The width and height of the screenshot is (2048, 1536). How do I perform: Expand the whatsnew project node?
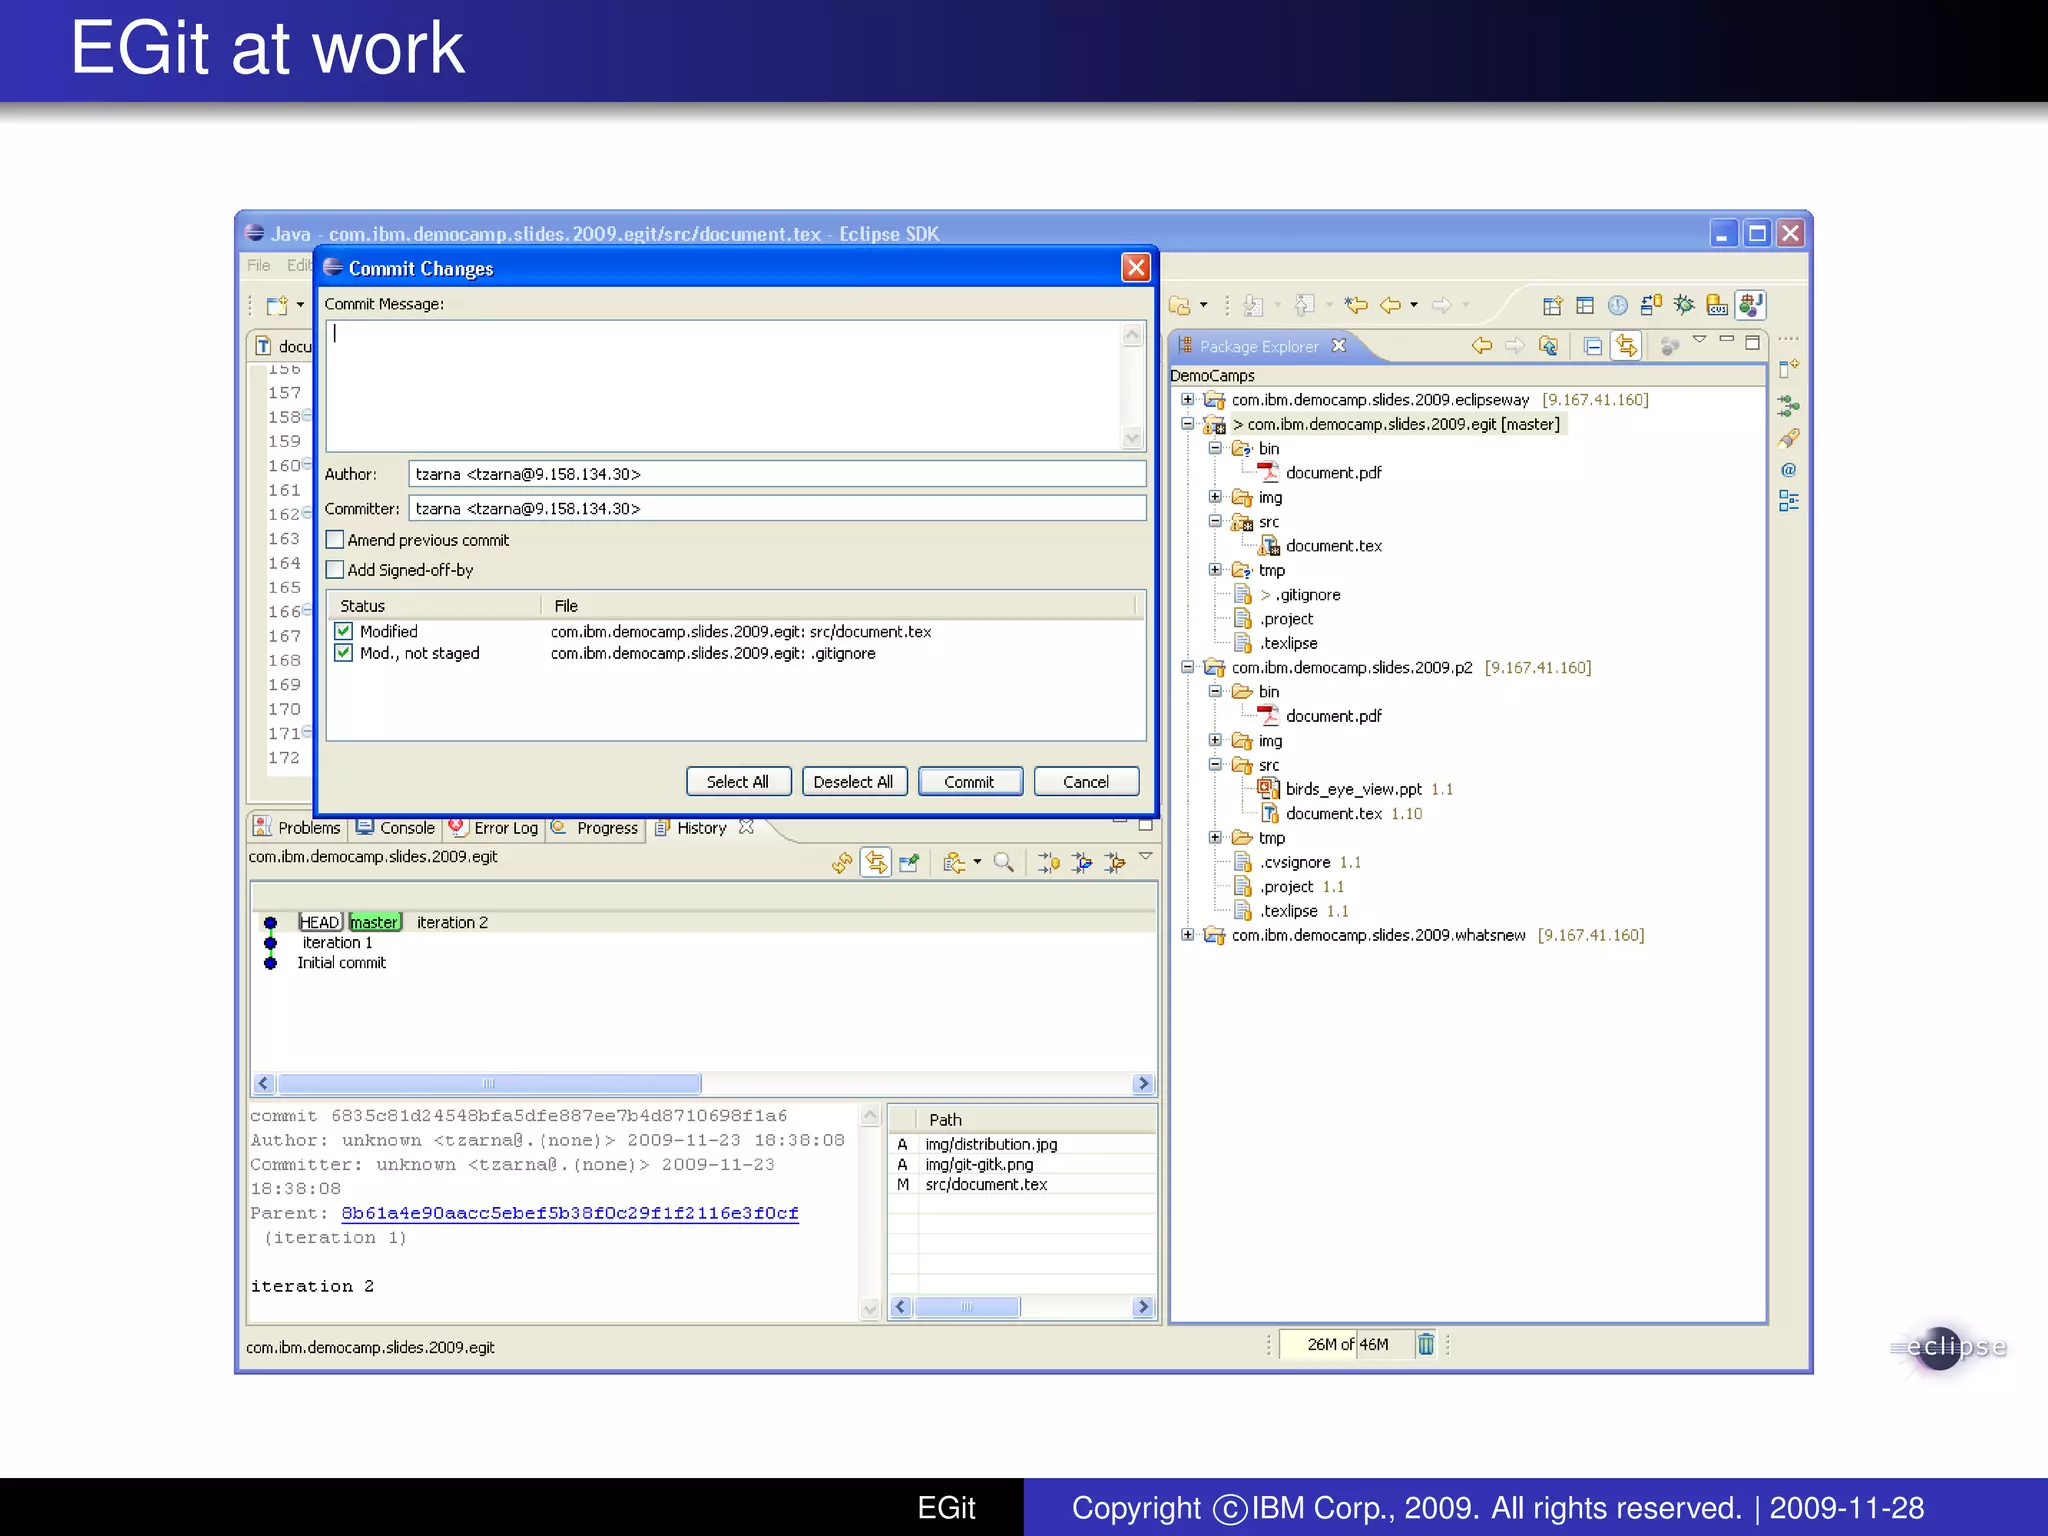point(1187,935)
